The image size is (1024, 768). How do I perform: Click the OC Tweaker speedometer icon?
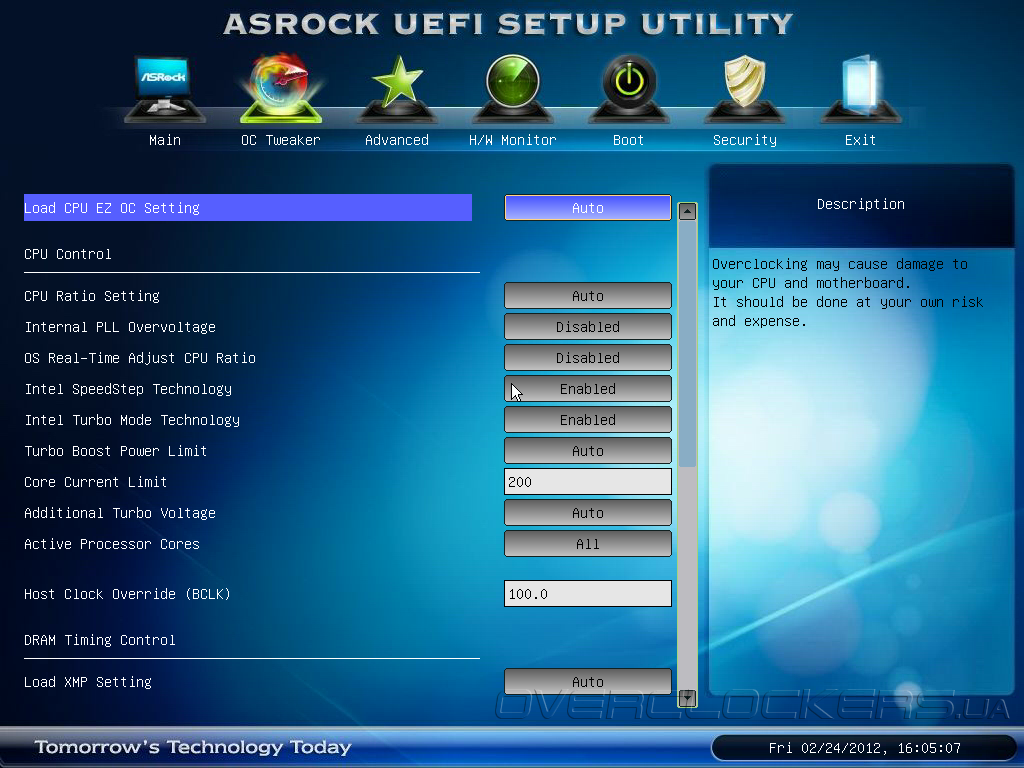[281, 88]
